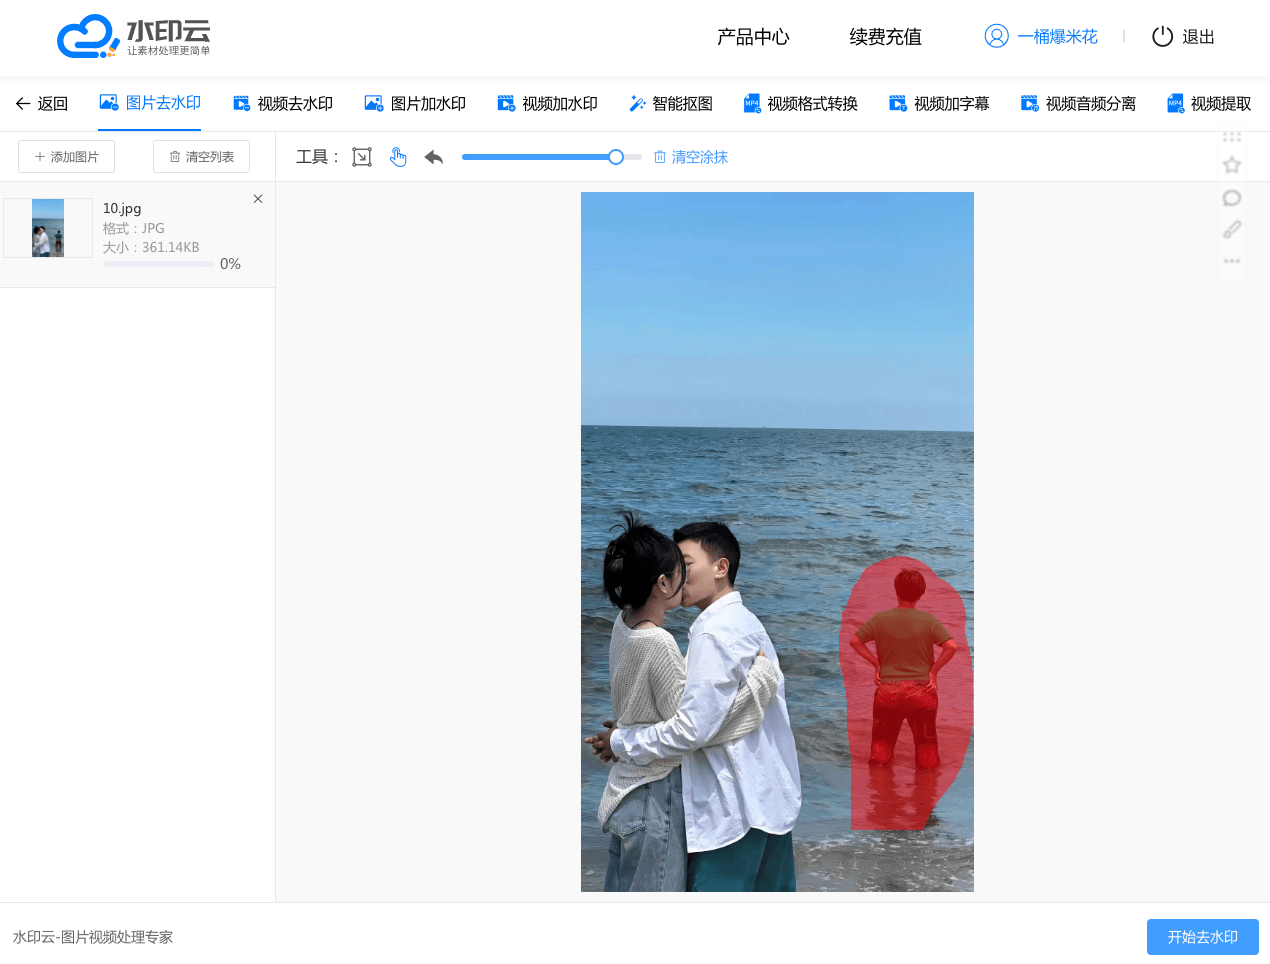This screenshot has width=1270, height=964.
Task: Click the 水印云 cloud logo
Action: [x=133, y=37]
